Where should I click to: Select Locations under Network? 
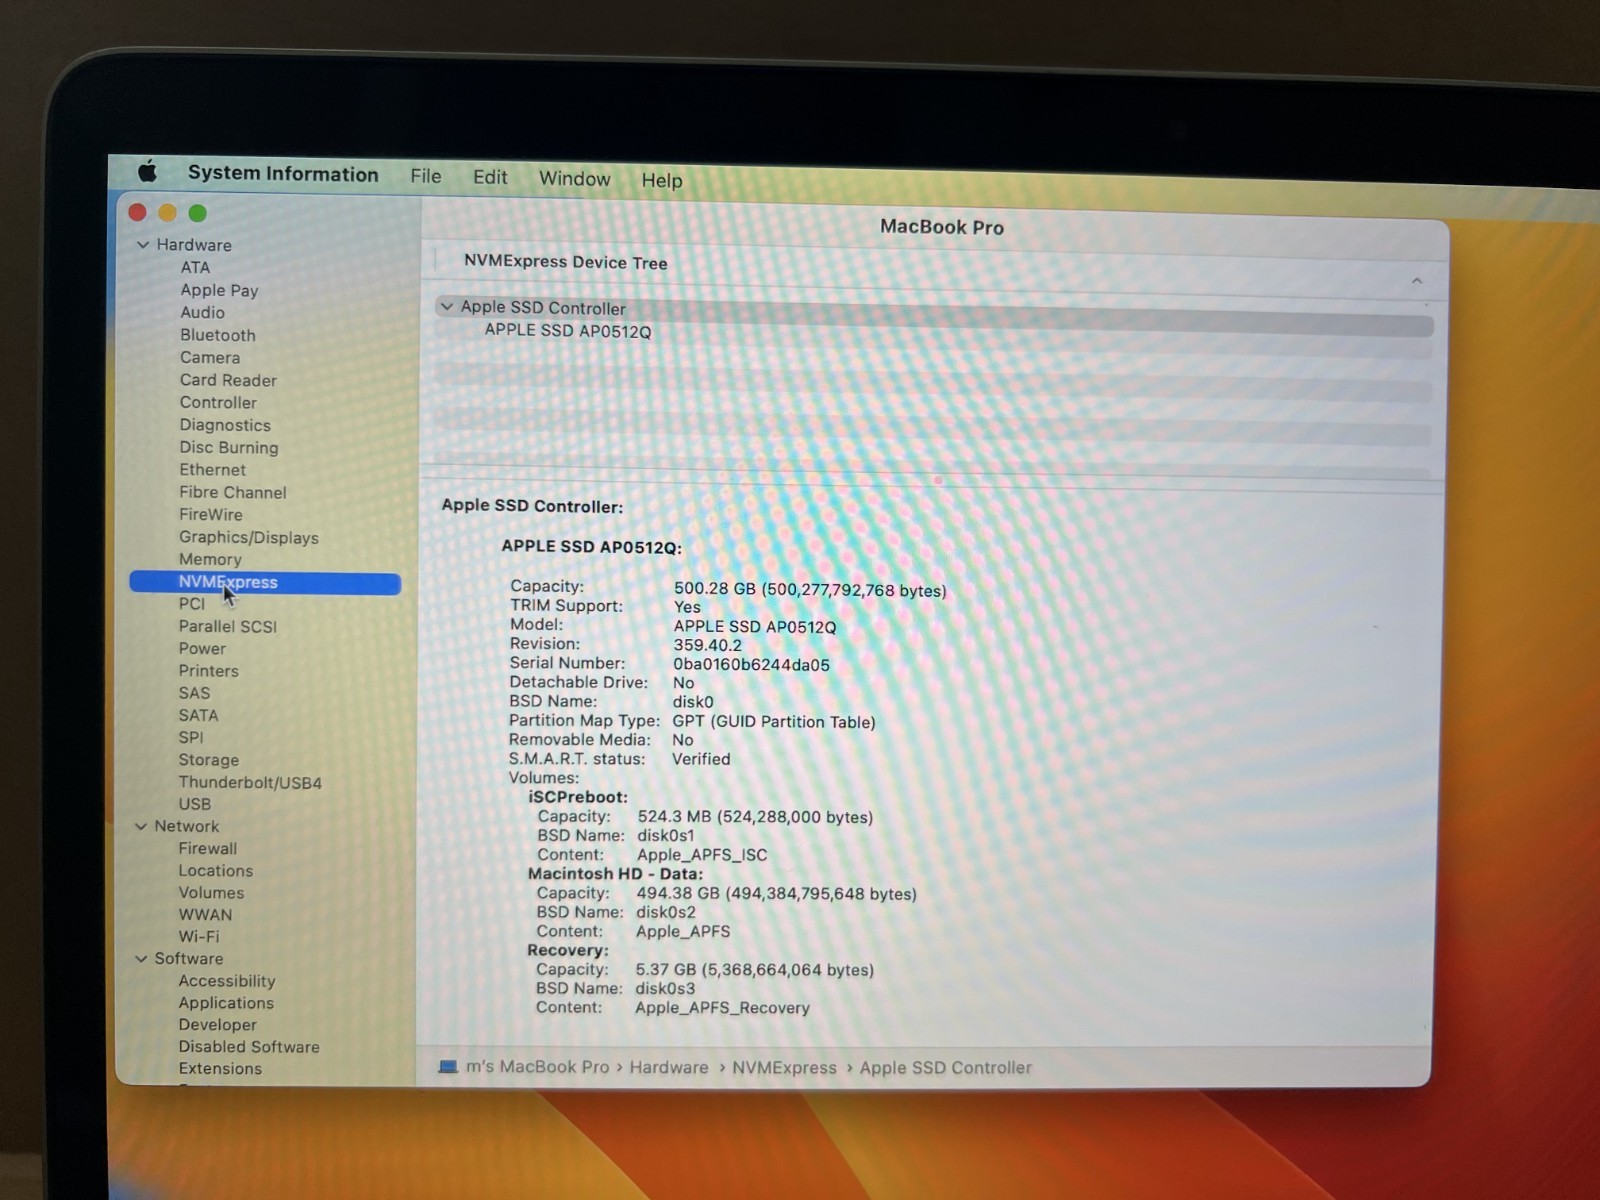coord(215,870)
